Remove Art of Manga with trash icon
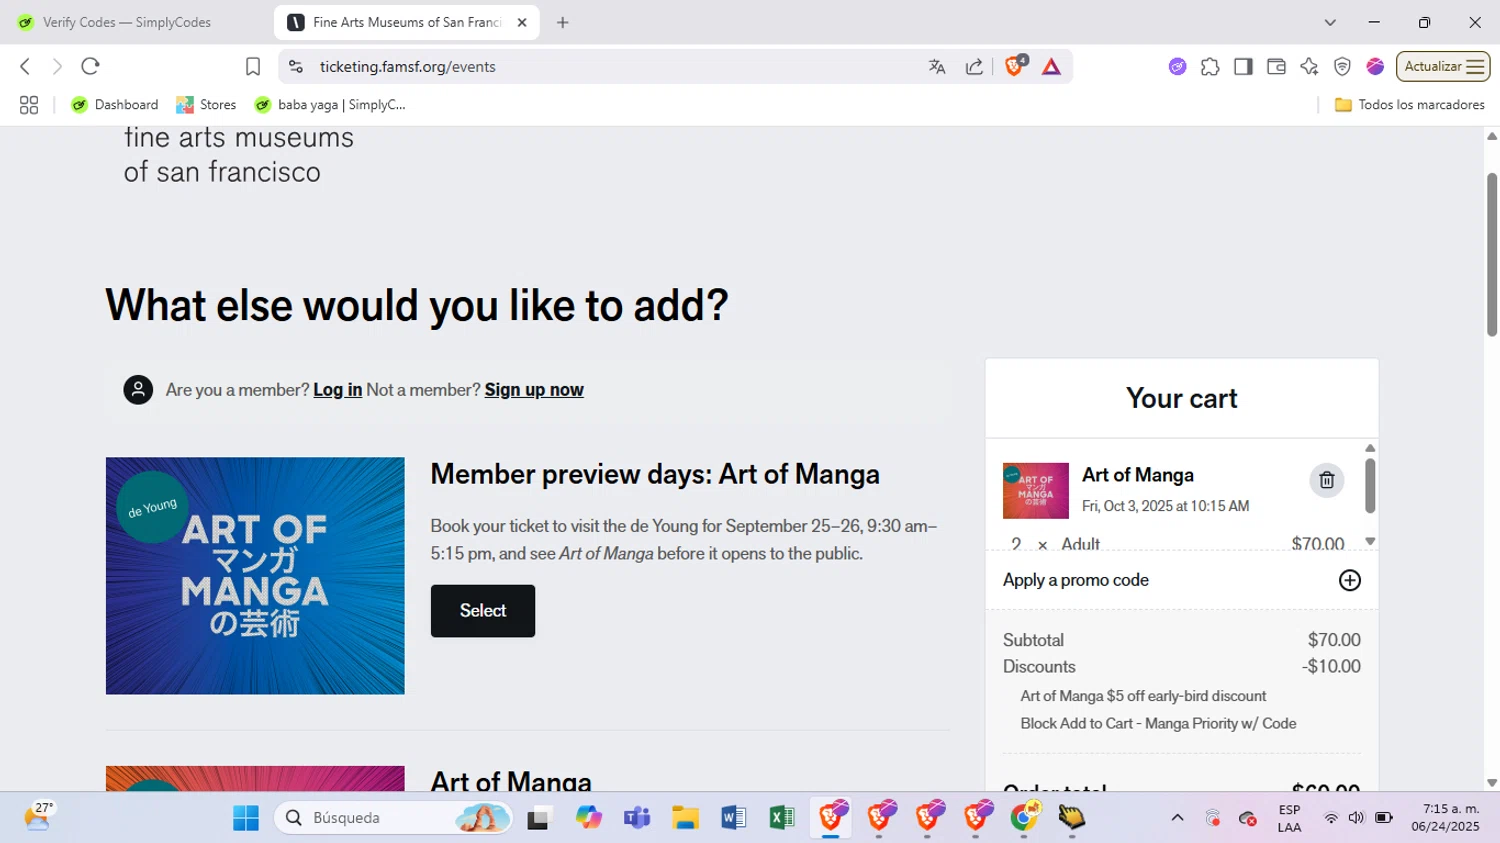 pos(1327,480)
